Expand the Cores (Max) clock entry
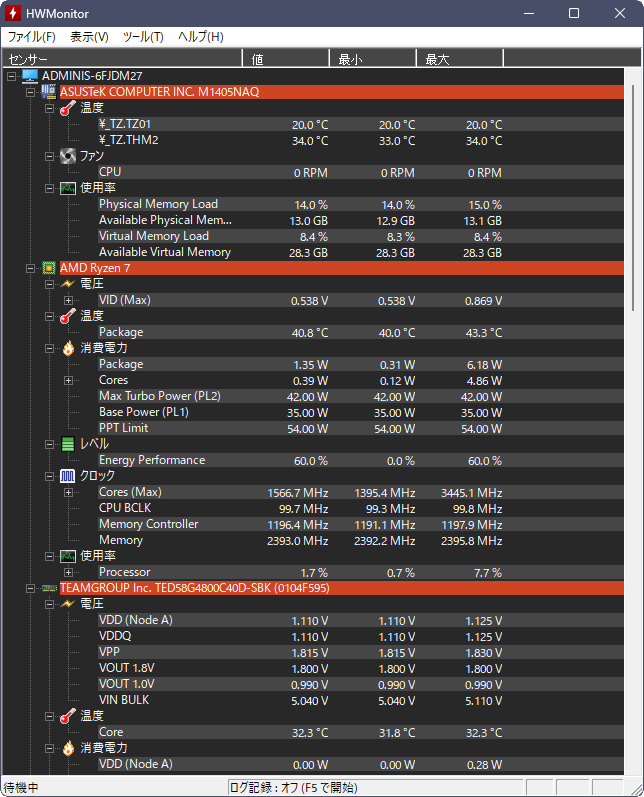The height and width of the screenshot is (797, 644). coord(69,493)
